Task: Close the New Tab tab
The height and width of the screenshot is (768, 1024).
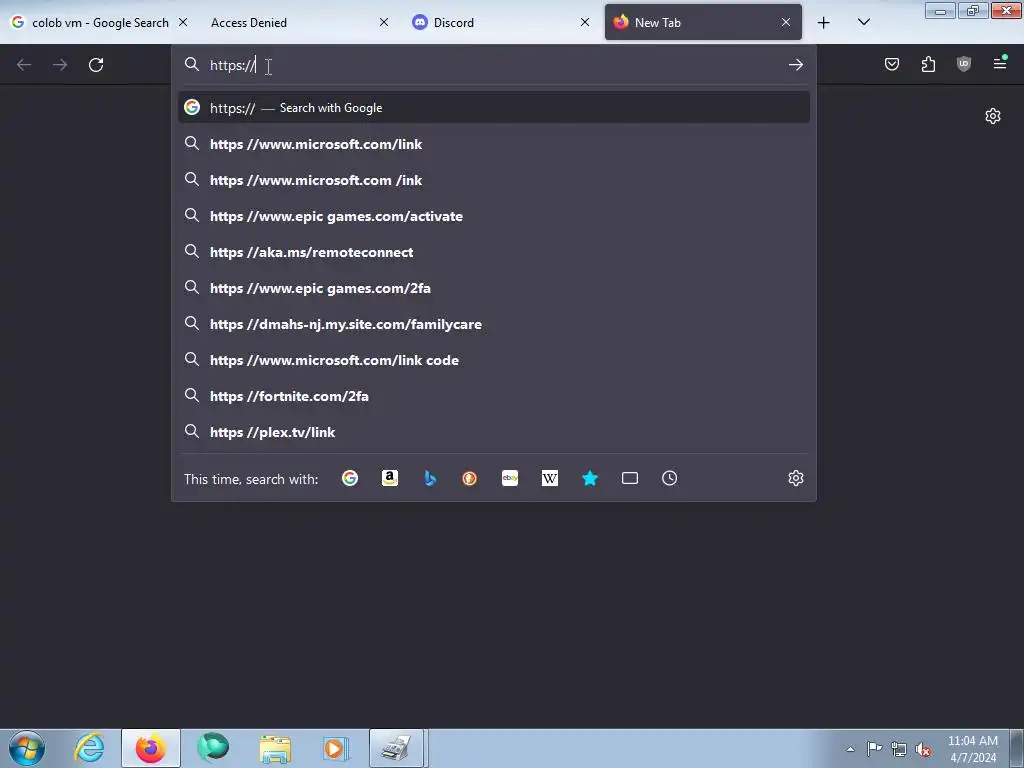Action: pyautogui.click(x=786, y=22)
